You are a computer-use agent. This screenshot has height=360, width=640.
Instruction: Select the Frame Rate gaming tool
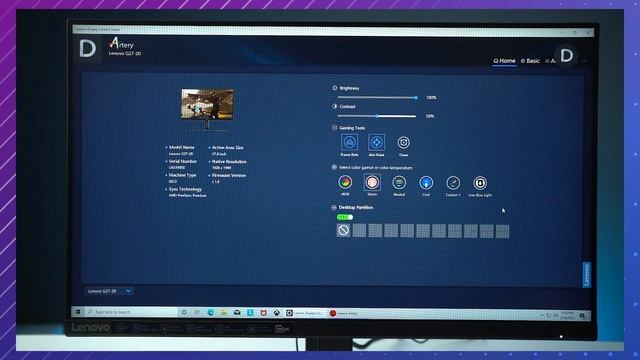(x=349, y=142)
